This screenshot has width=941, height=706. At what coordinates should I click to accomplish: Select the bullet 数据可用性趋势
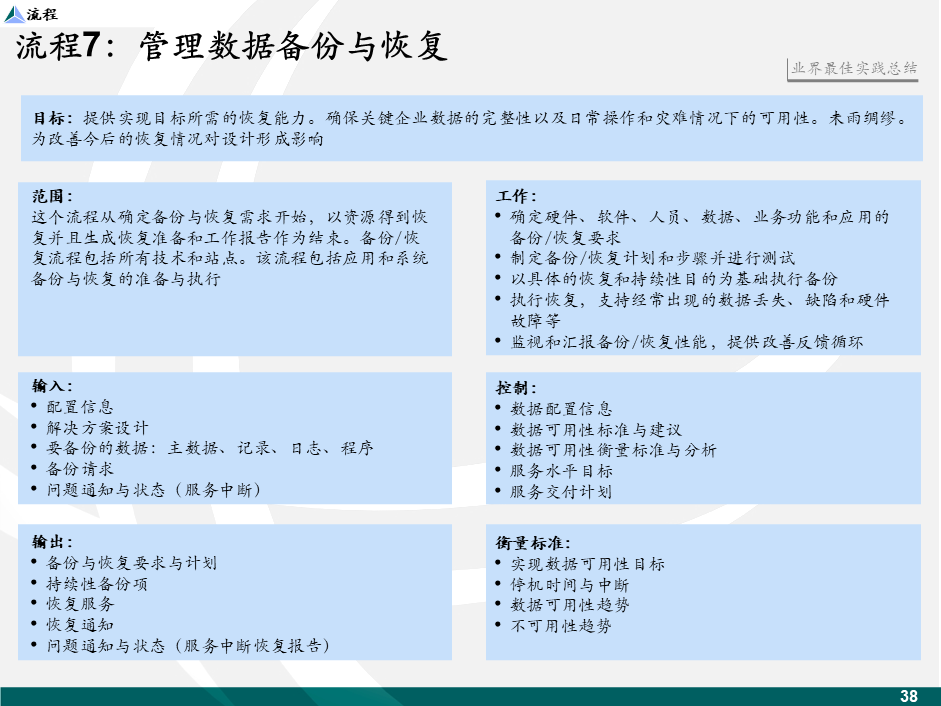[x=570, y=605]
